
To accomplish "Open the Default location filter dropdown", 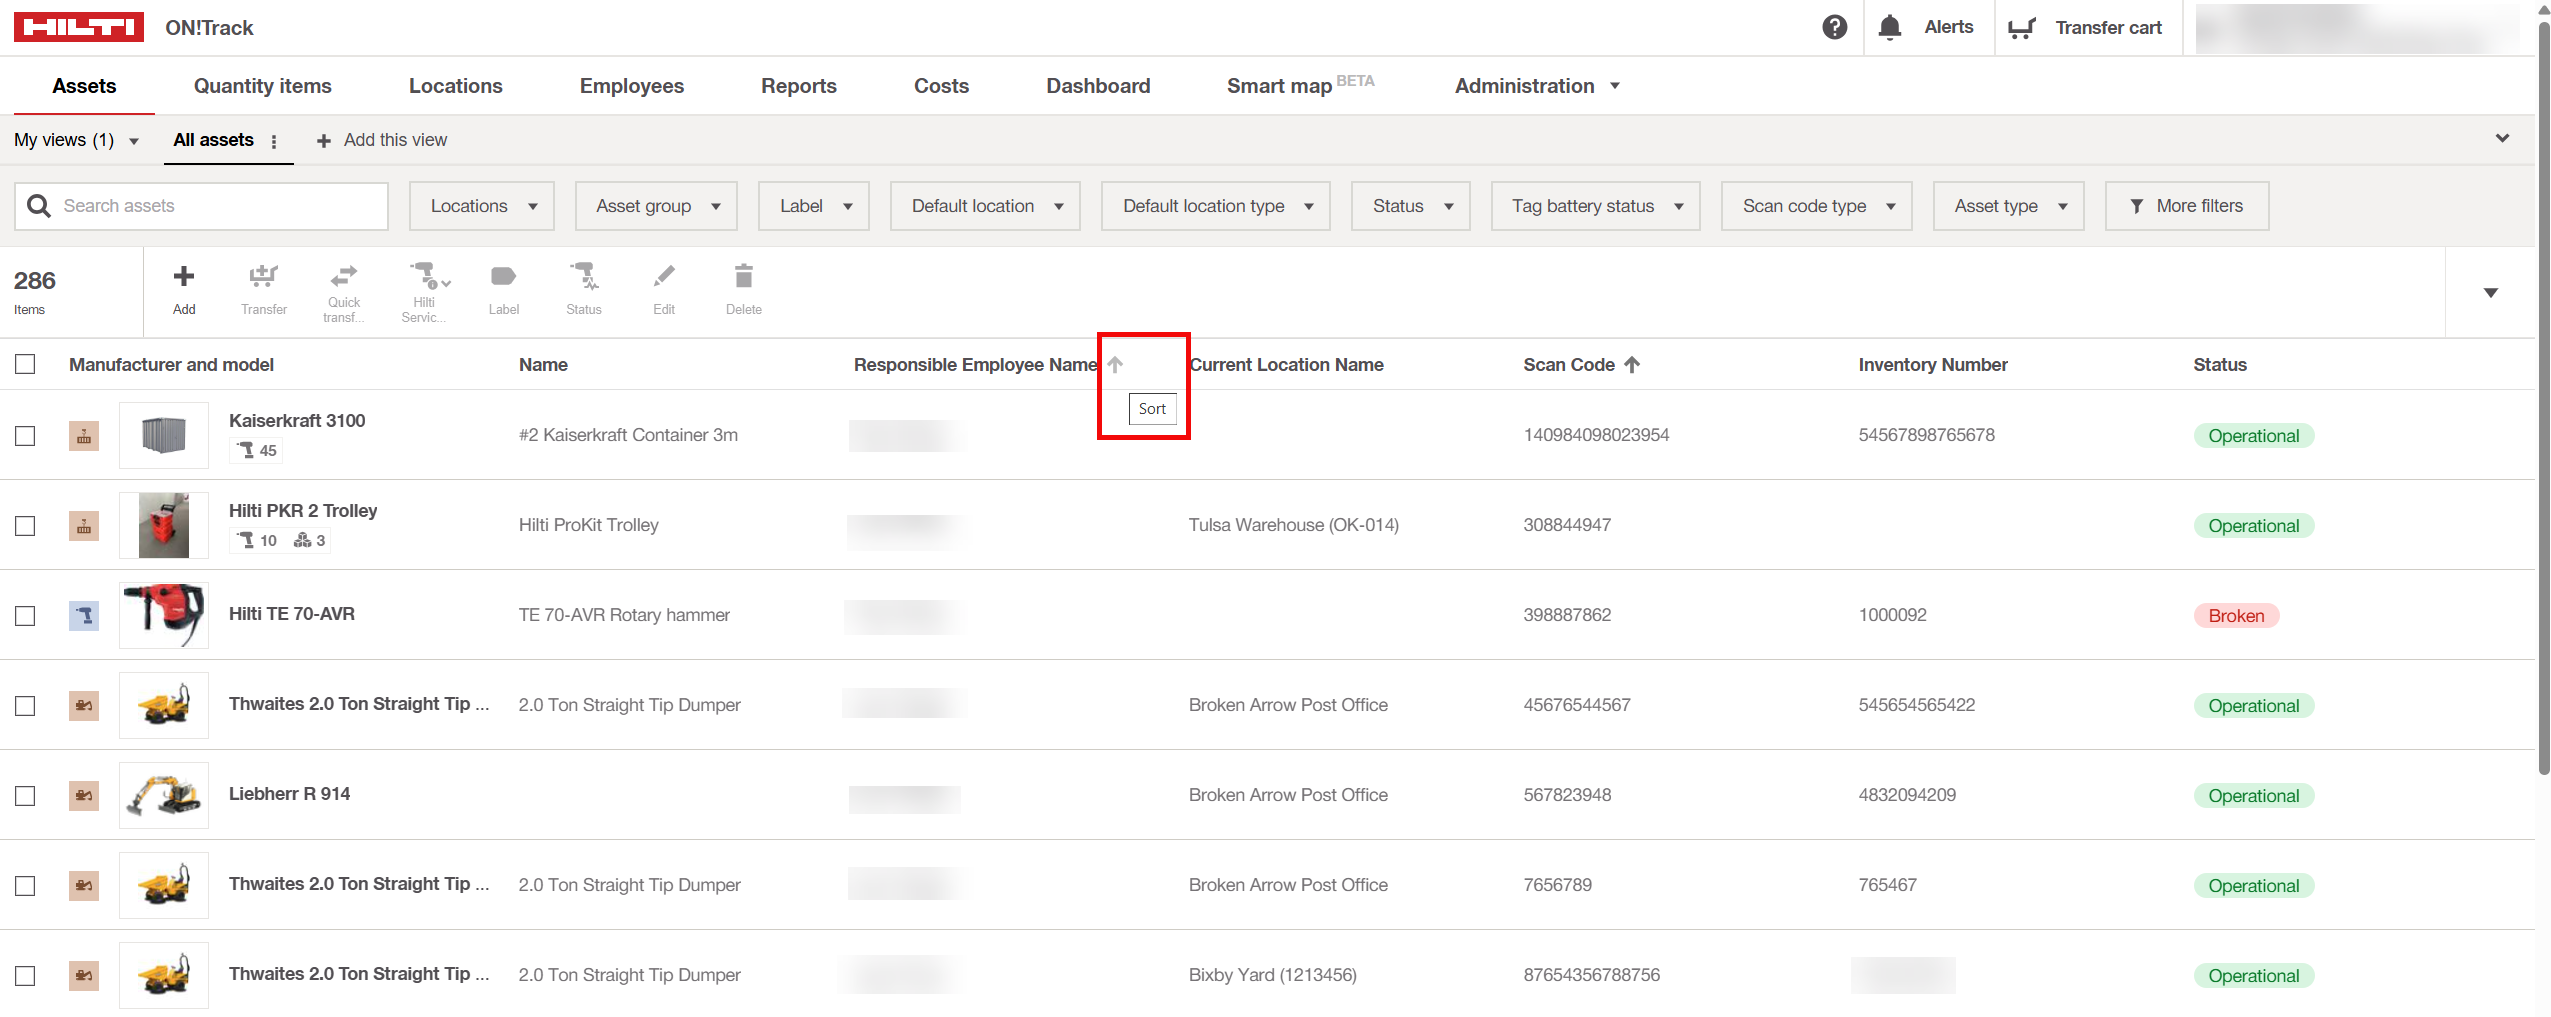I will pos(985,206).
